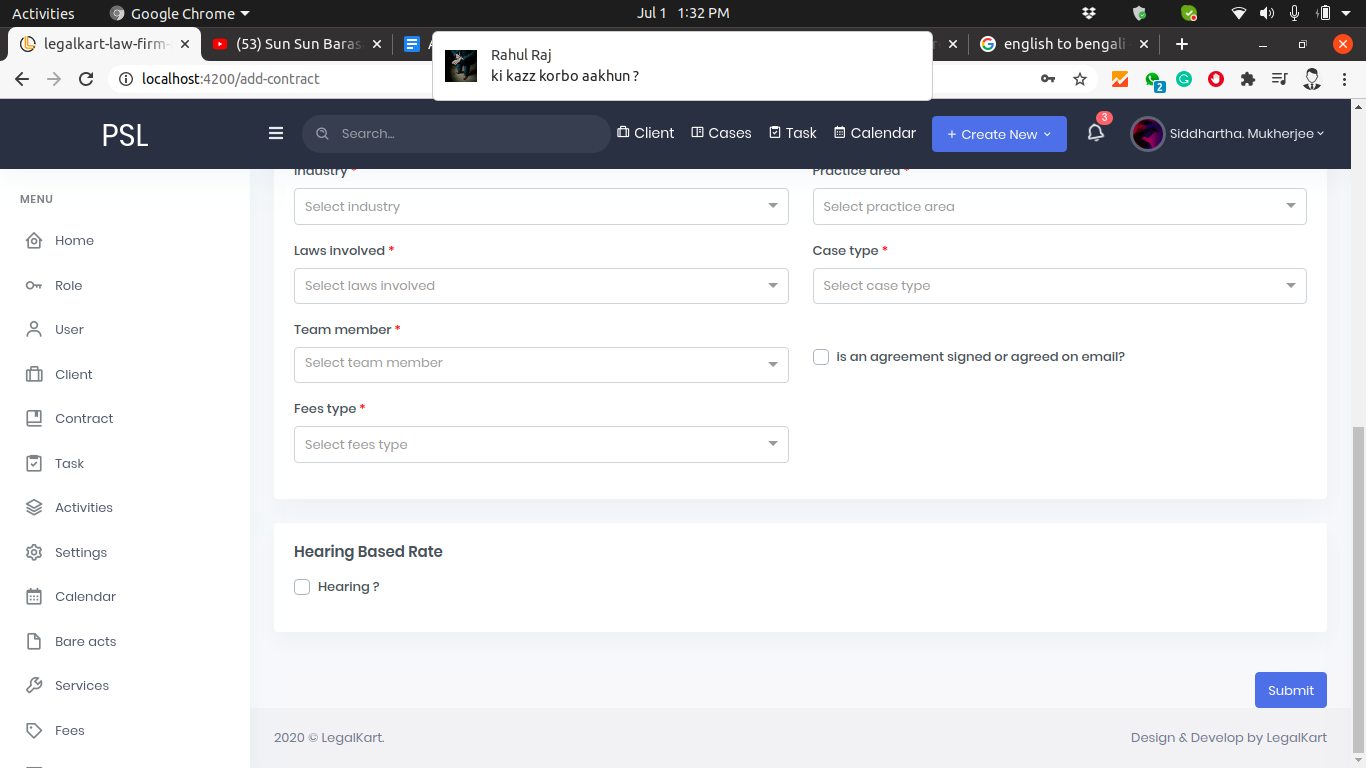Open Bare acts from the sidebar

(85, 641)
